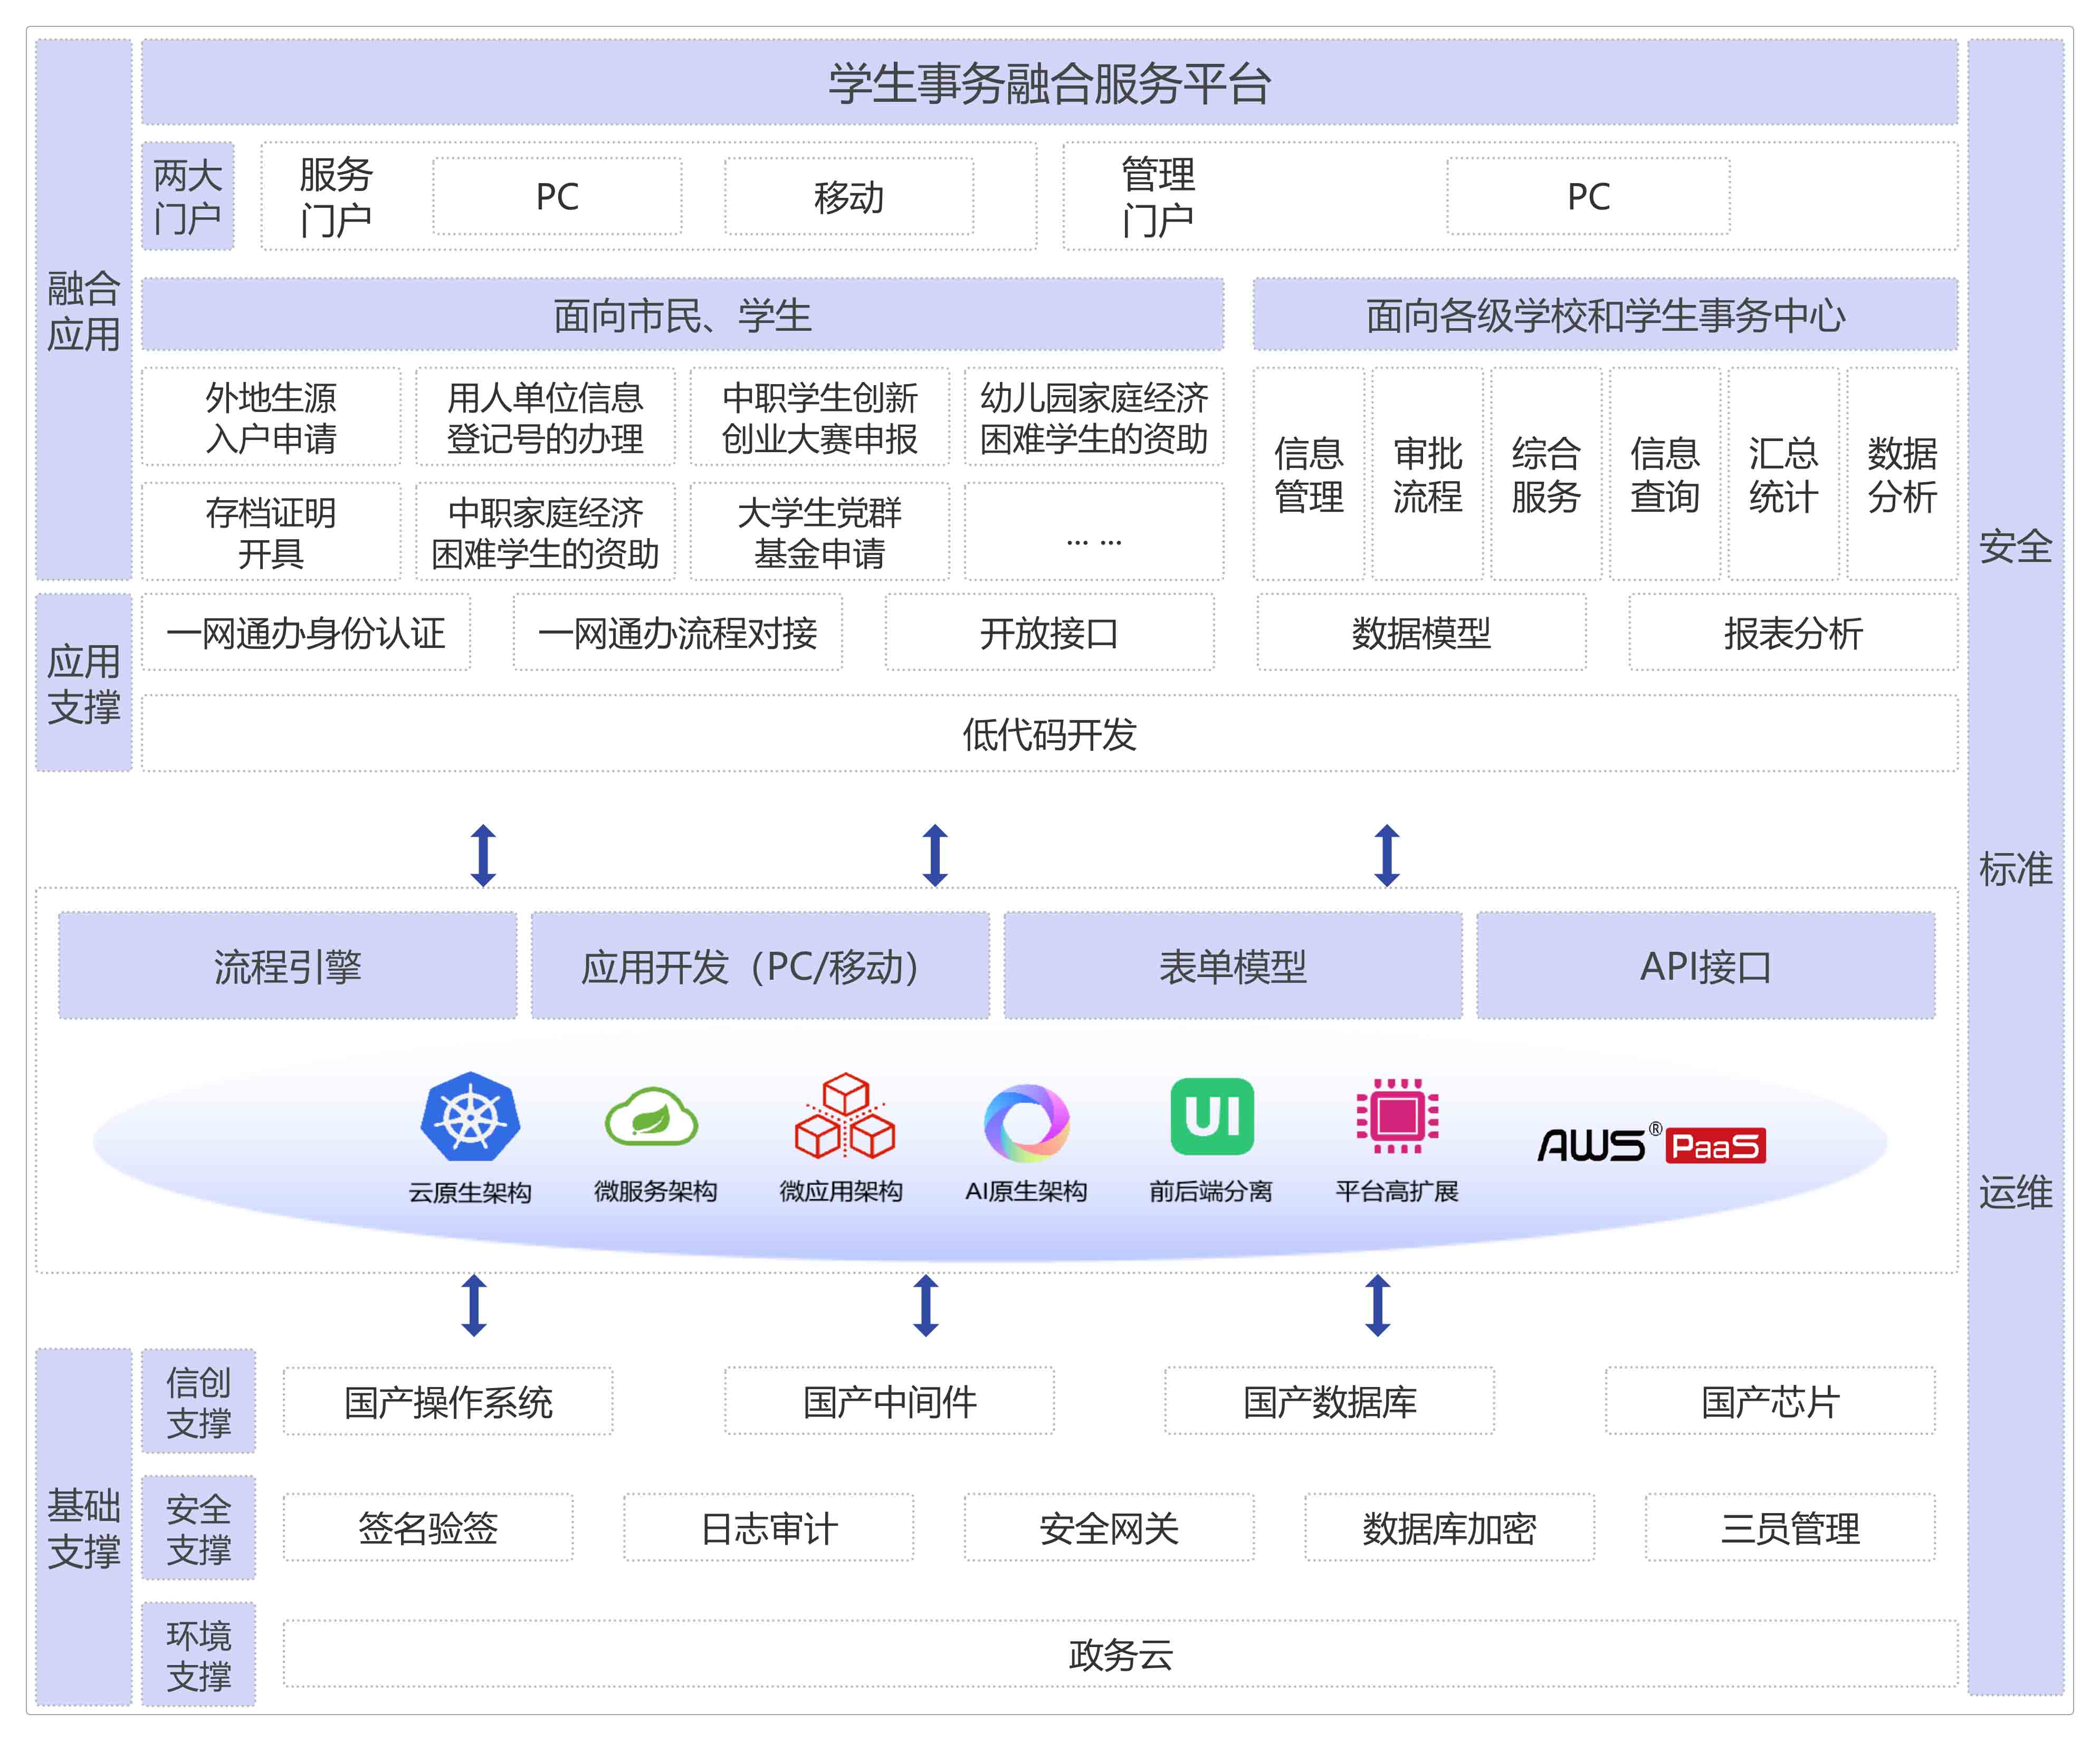Select the 表单模型 block
This screenshot has width=2100, height=1741.
[1232, 966]
